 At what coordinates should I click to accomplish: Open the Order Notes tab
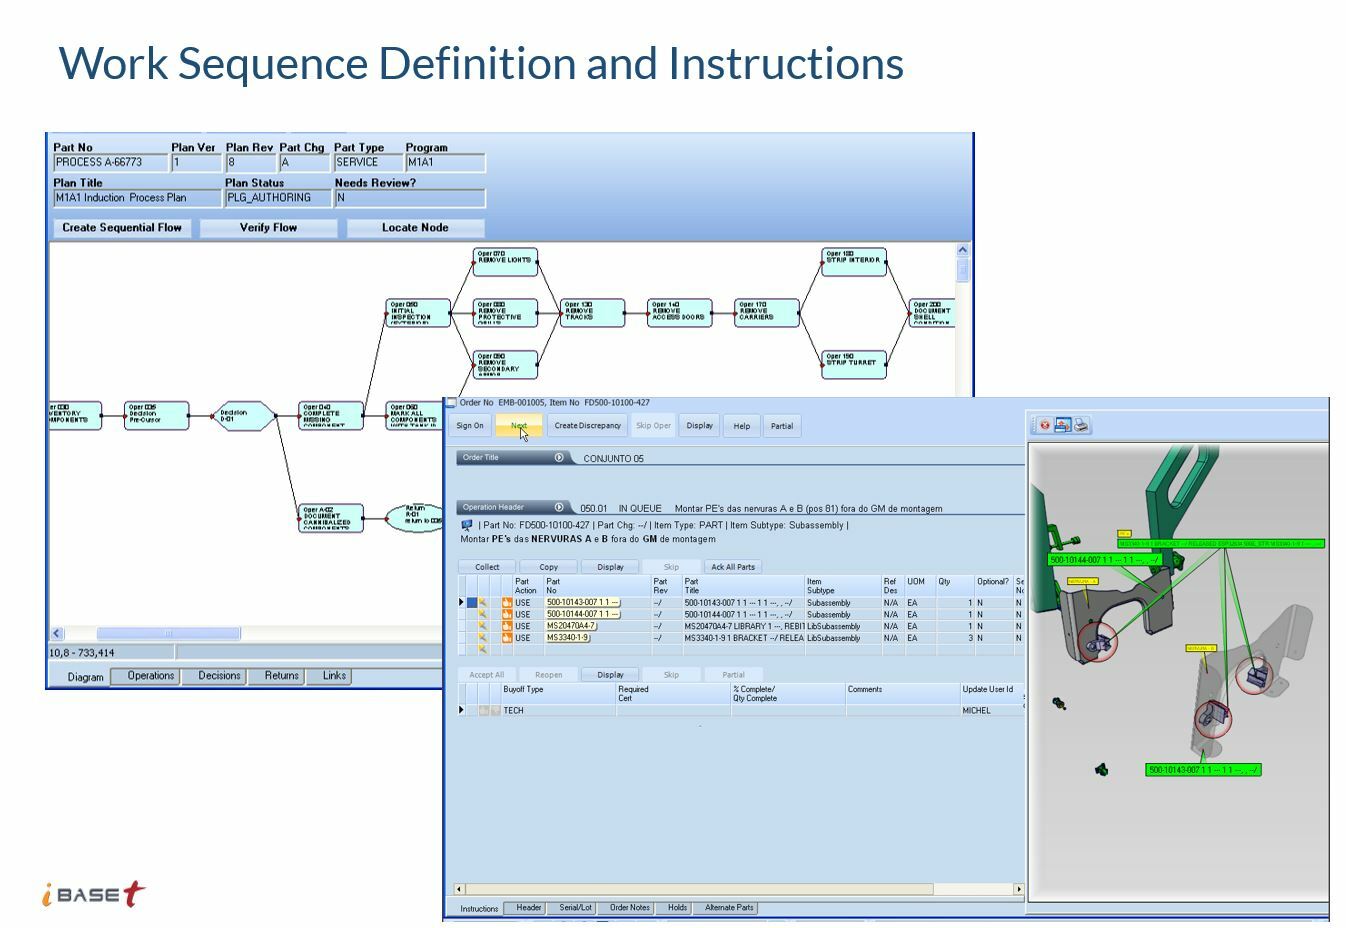(630, 908)
